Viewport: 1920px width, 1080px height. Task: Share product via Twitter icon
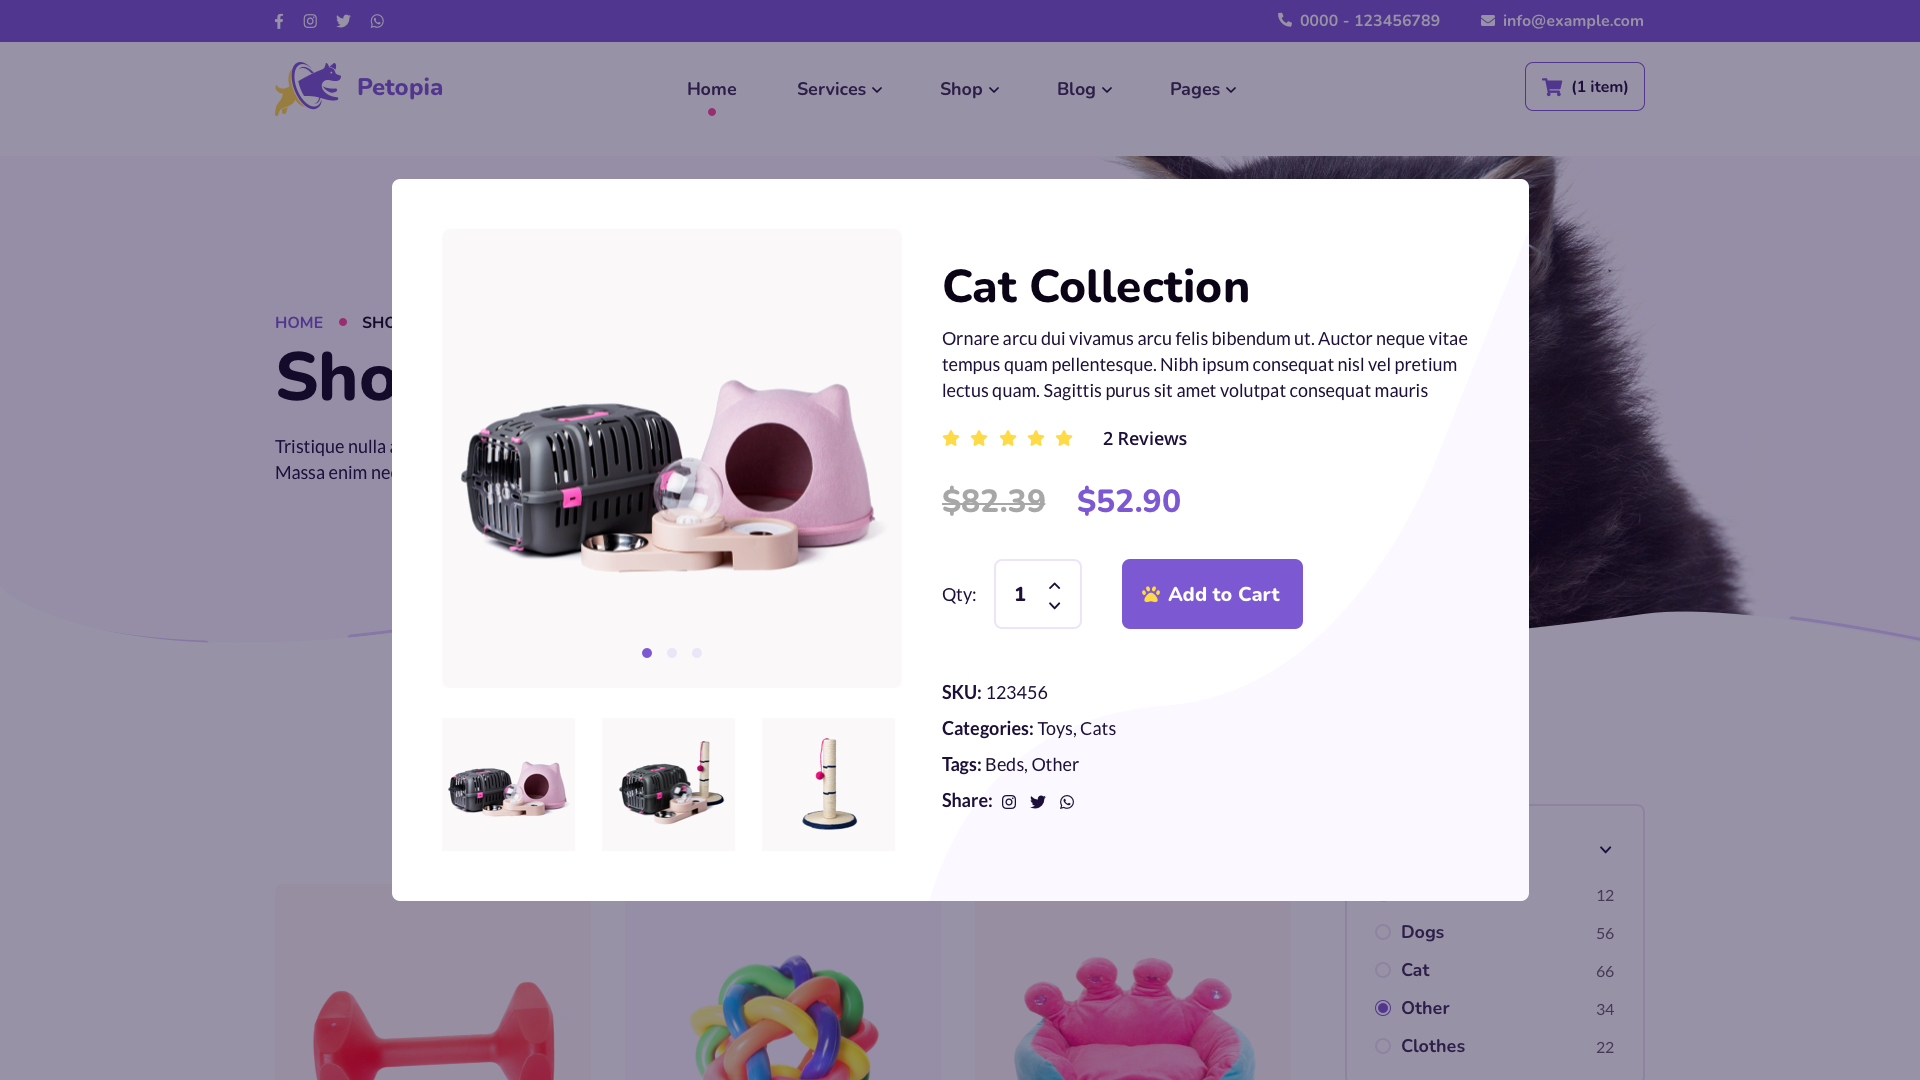(x=1038, y=802)
